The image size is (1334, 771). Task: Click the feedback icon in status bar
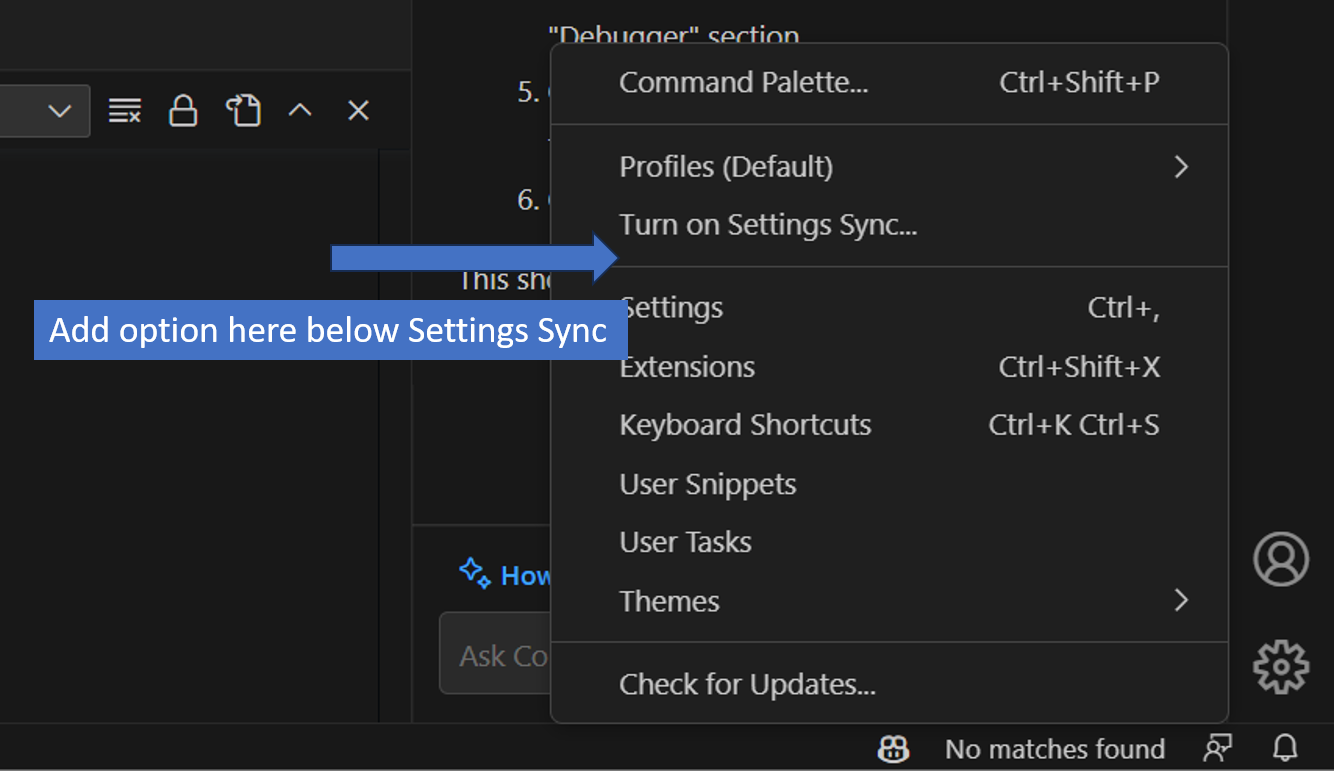pos(1217,748)
